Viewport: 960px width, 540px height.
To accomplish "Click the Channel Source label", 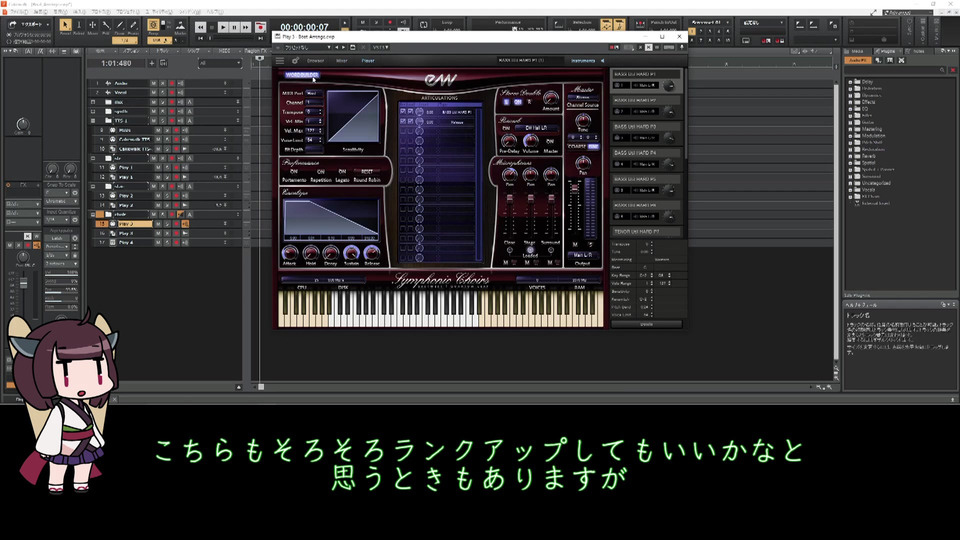I will 582,105.
